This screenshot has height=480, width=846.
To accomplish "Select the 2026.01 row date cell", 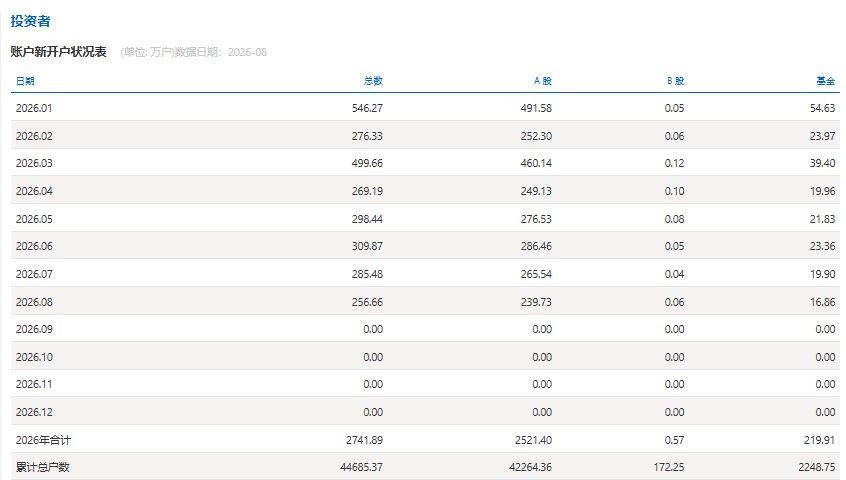I will pyautogui.click(x=34, y=108).
